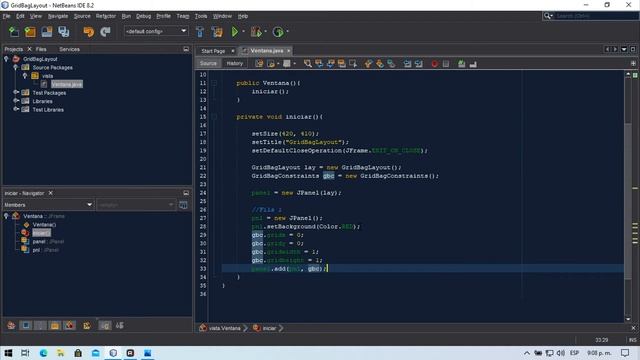Collapse the Source Packages node
The height and width of the screenshot is (360, 640).
(16, 67)
